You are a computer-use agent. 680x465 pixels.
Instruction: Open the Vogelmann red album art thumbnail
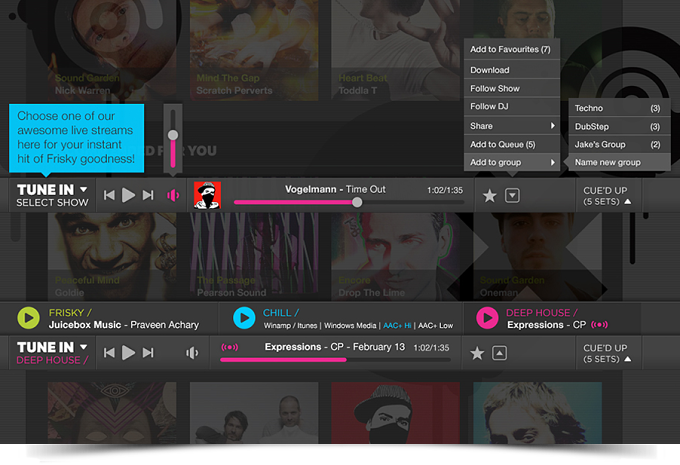point(207,195)
